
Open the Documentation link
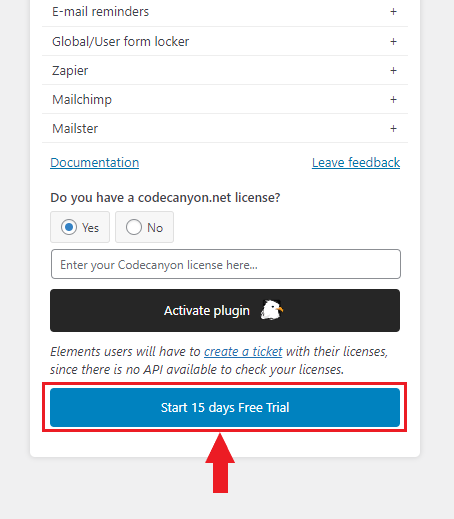(95, 163)
